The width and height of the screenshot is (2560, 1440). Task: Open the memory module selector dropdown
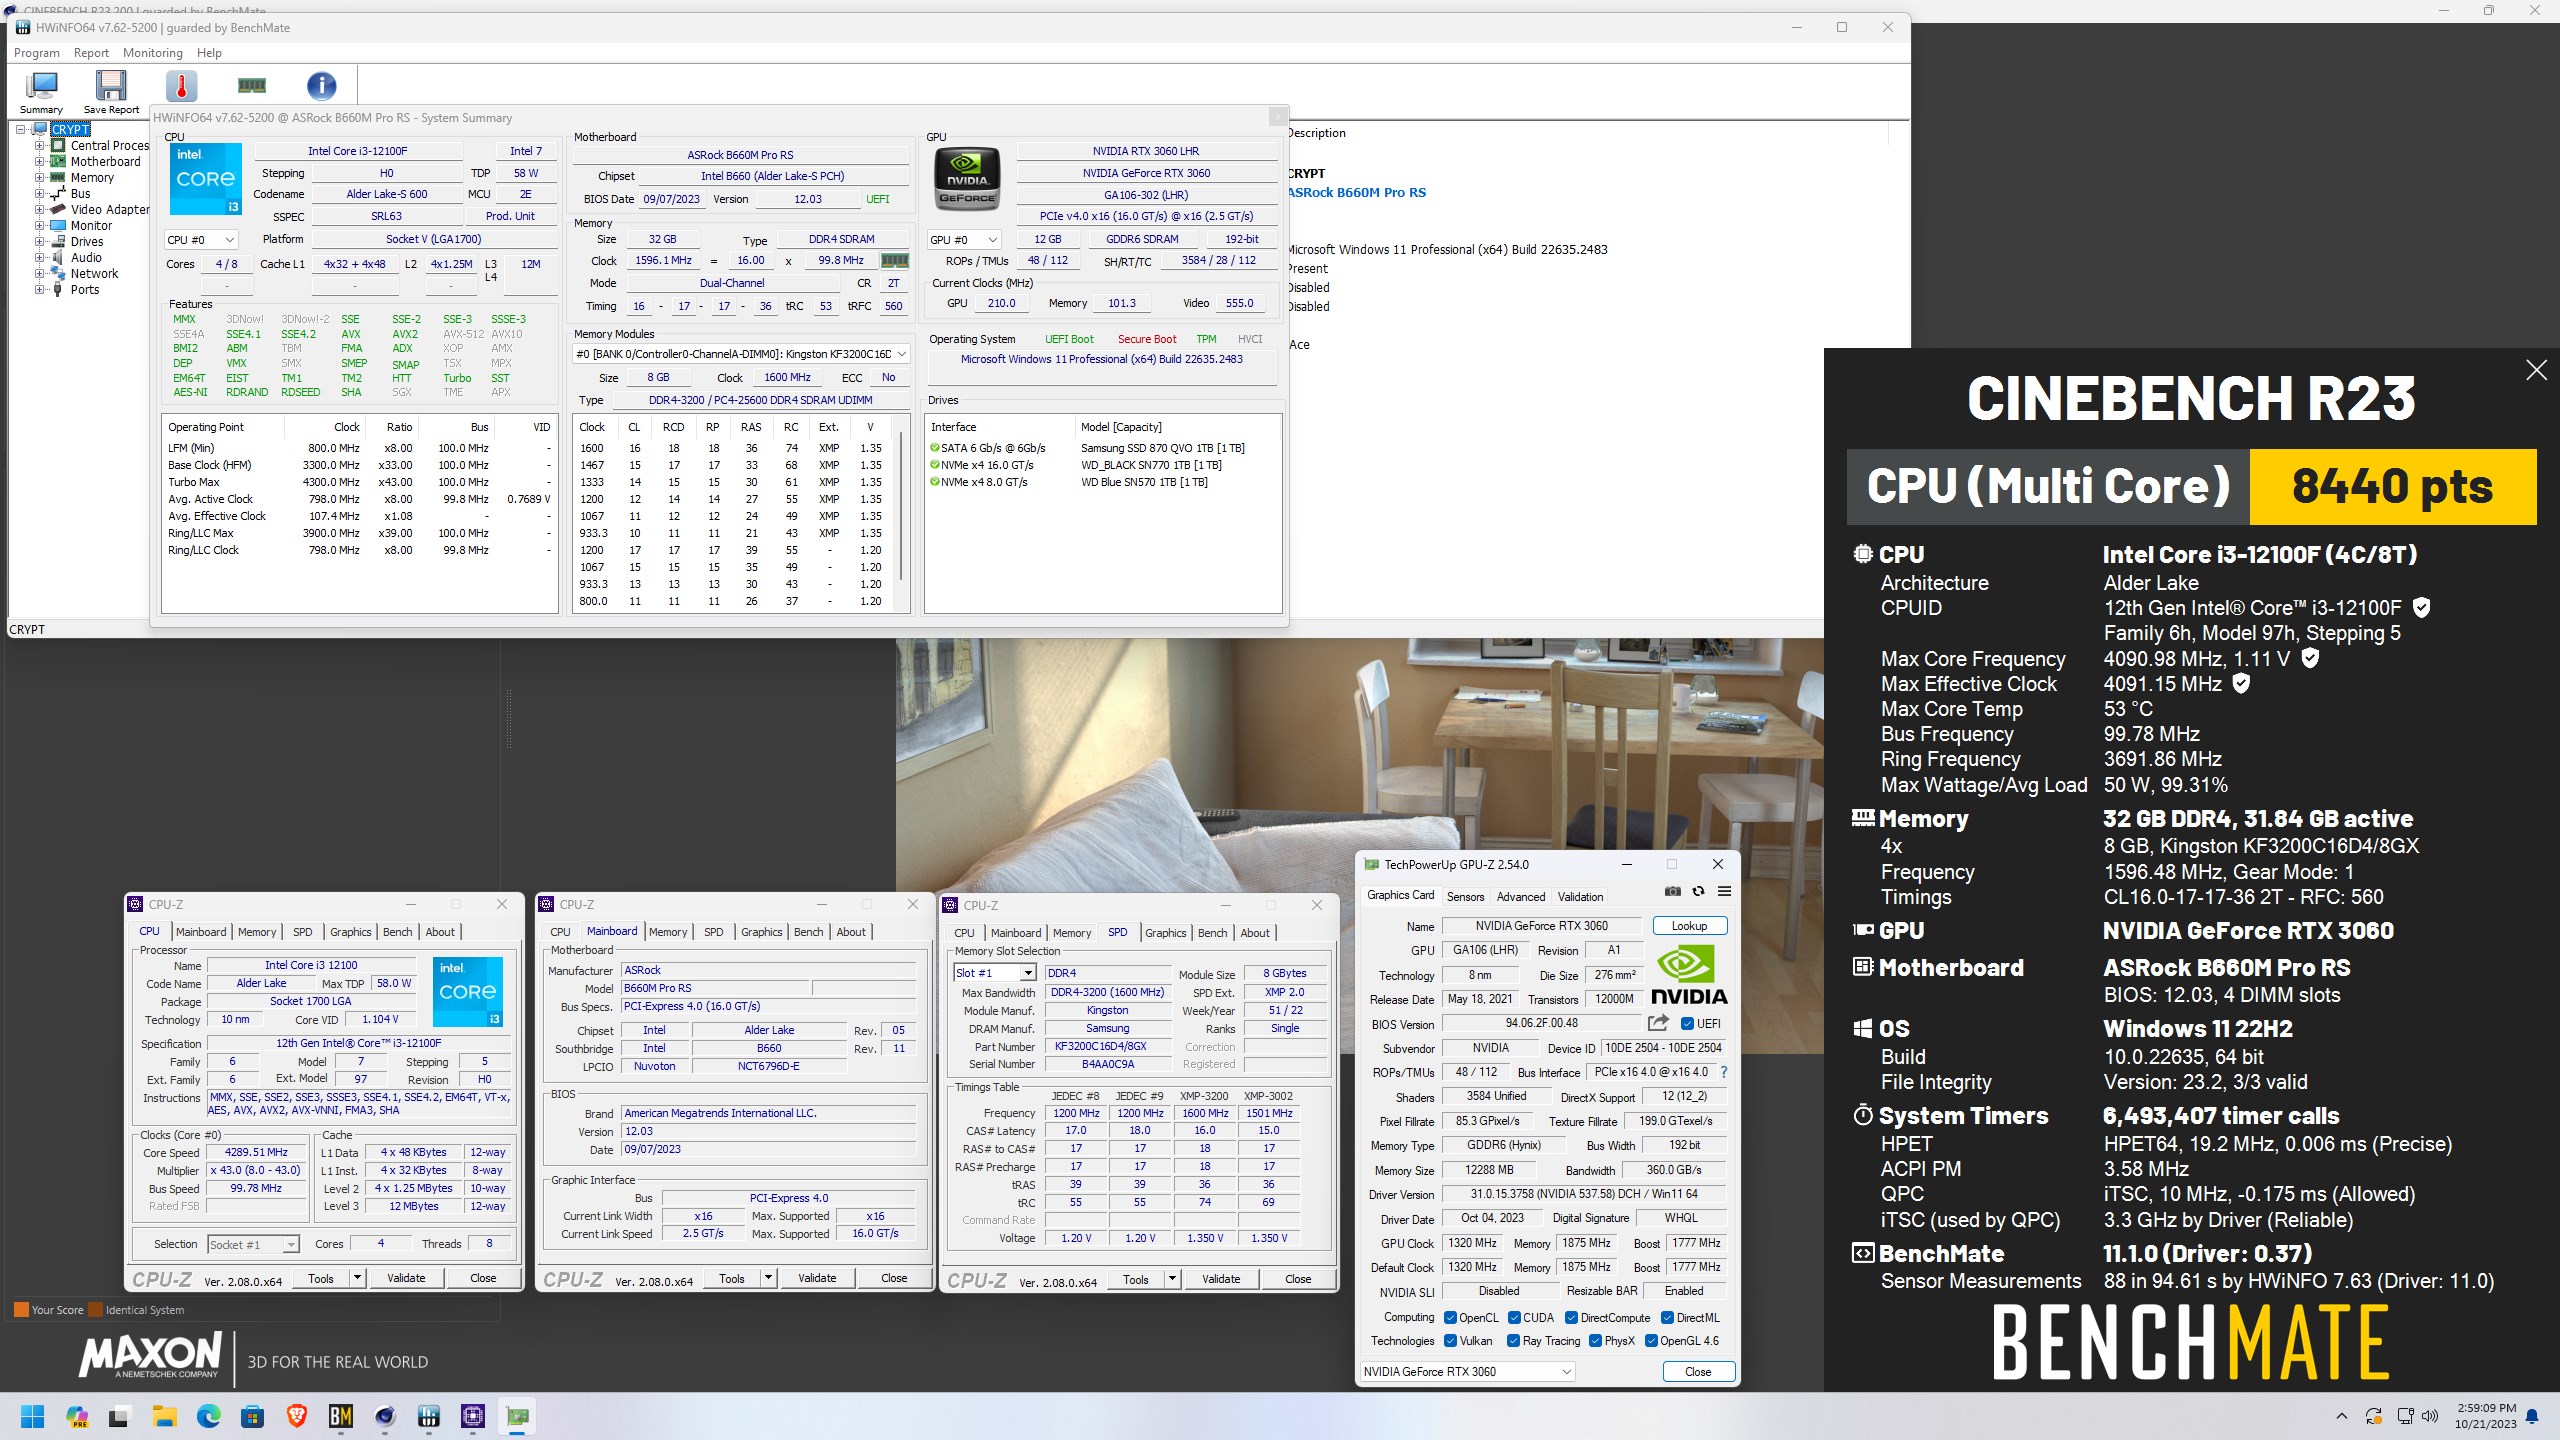pyautogui.click(x=741, y=354)
